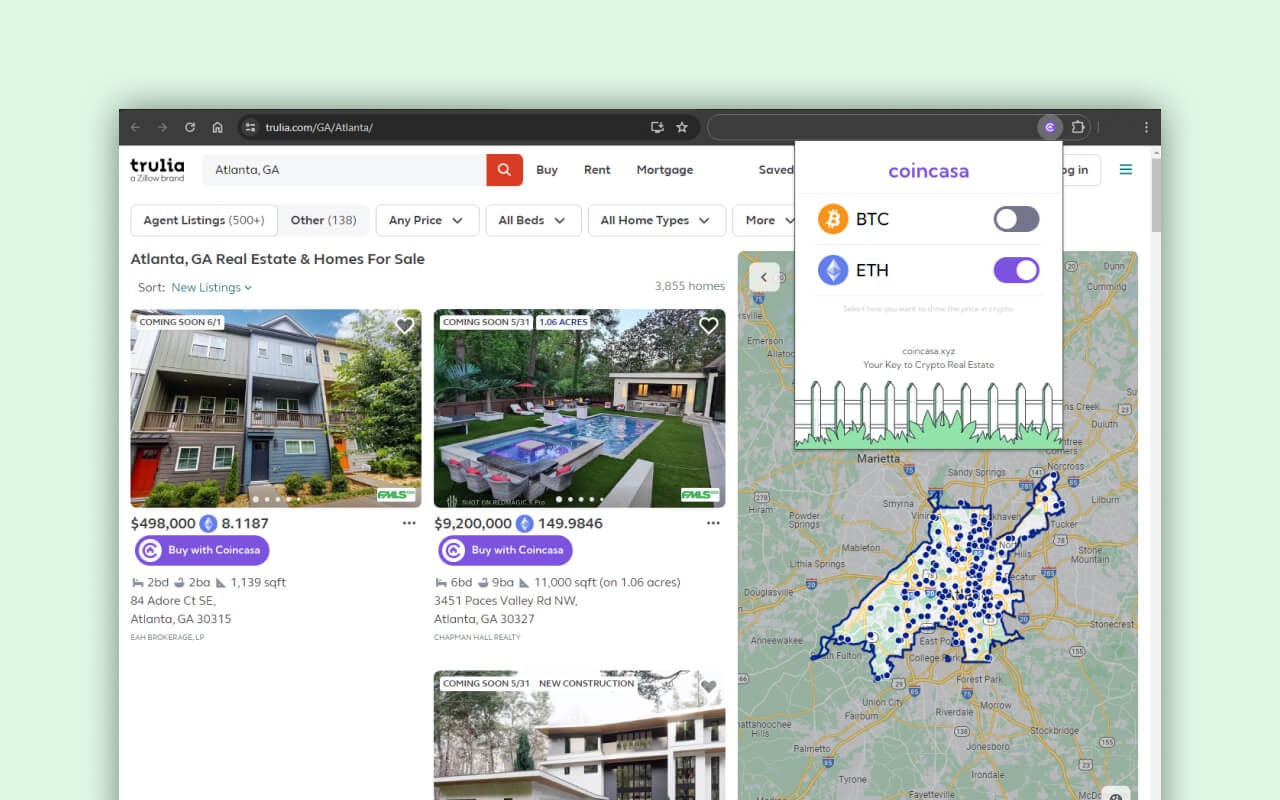The height and width of the screenshot is (800, 1280).
Task: Save the new construction listing with heart
Action: (708, 687)
